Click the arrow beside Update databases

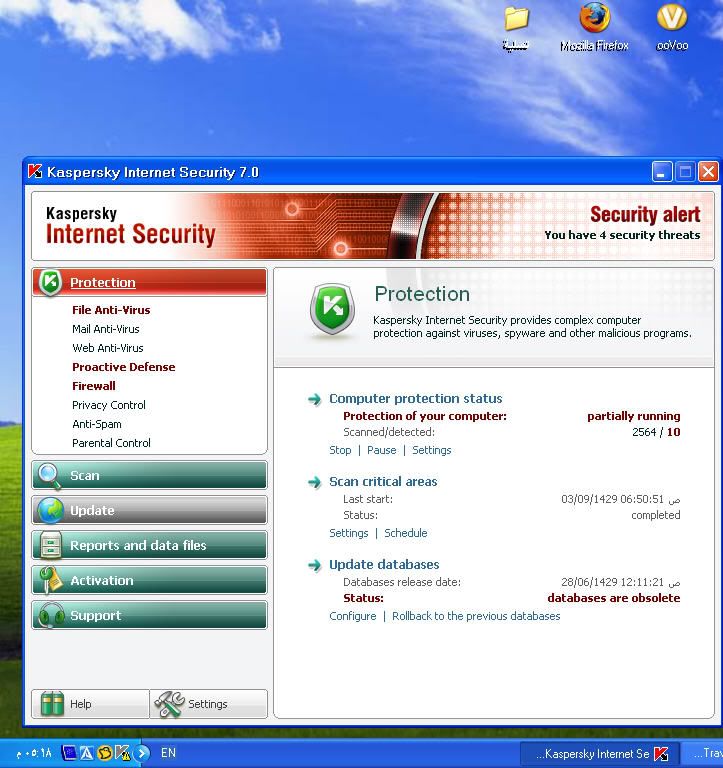[314, 565]
